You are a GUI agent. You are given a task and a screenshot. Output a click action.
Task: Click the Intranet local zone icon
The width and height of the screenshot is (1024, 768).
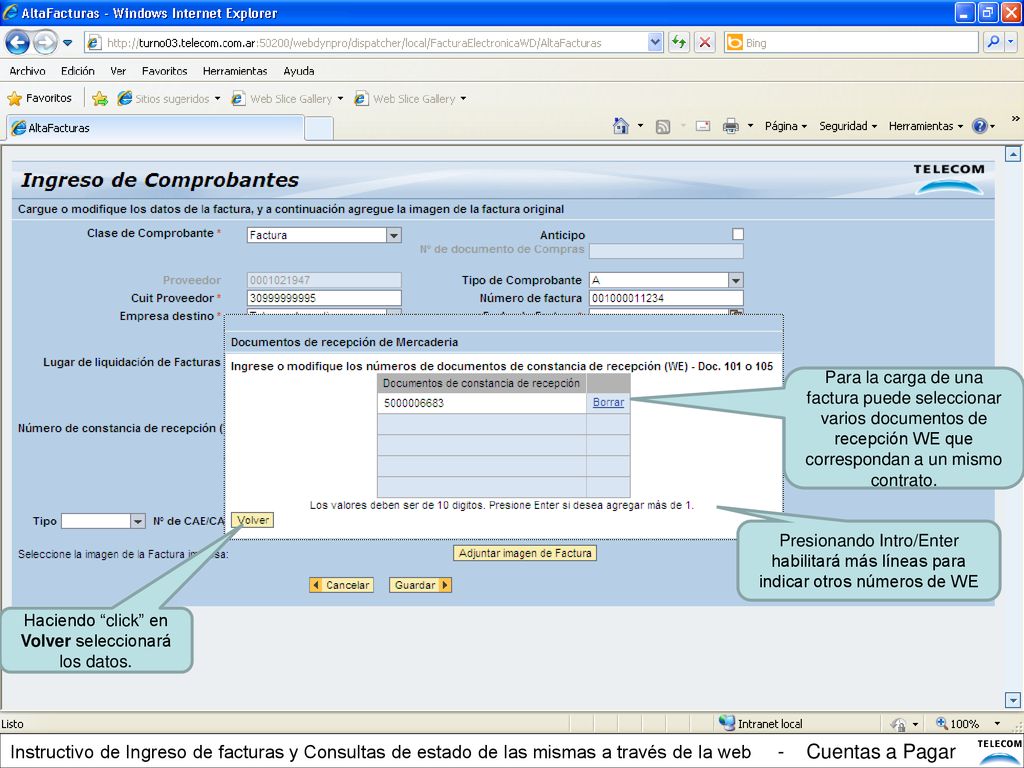point(726,723)
